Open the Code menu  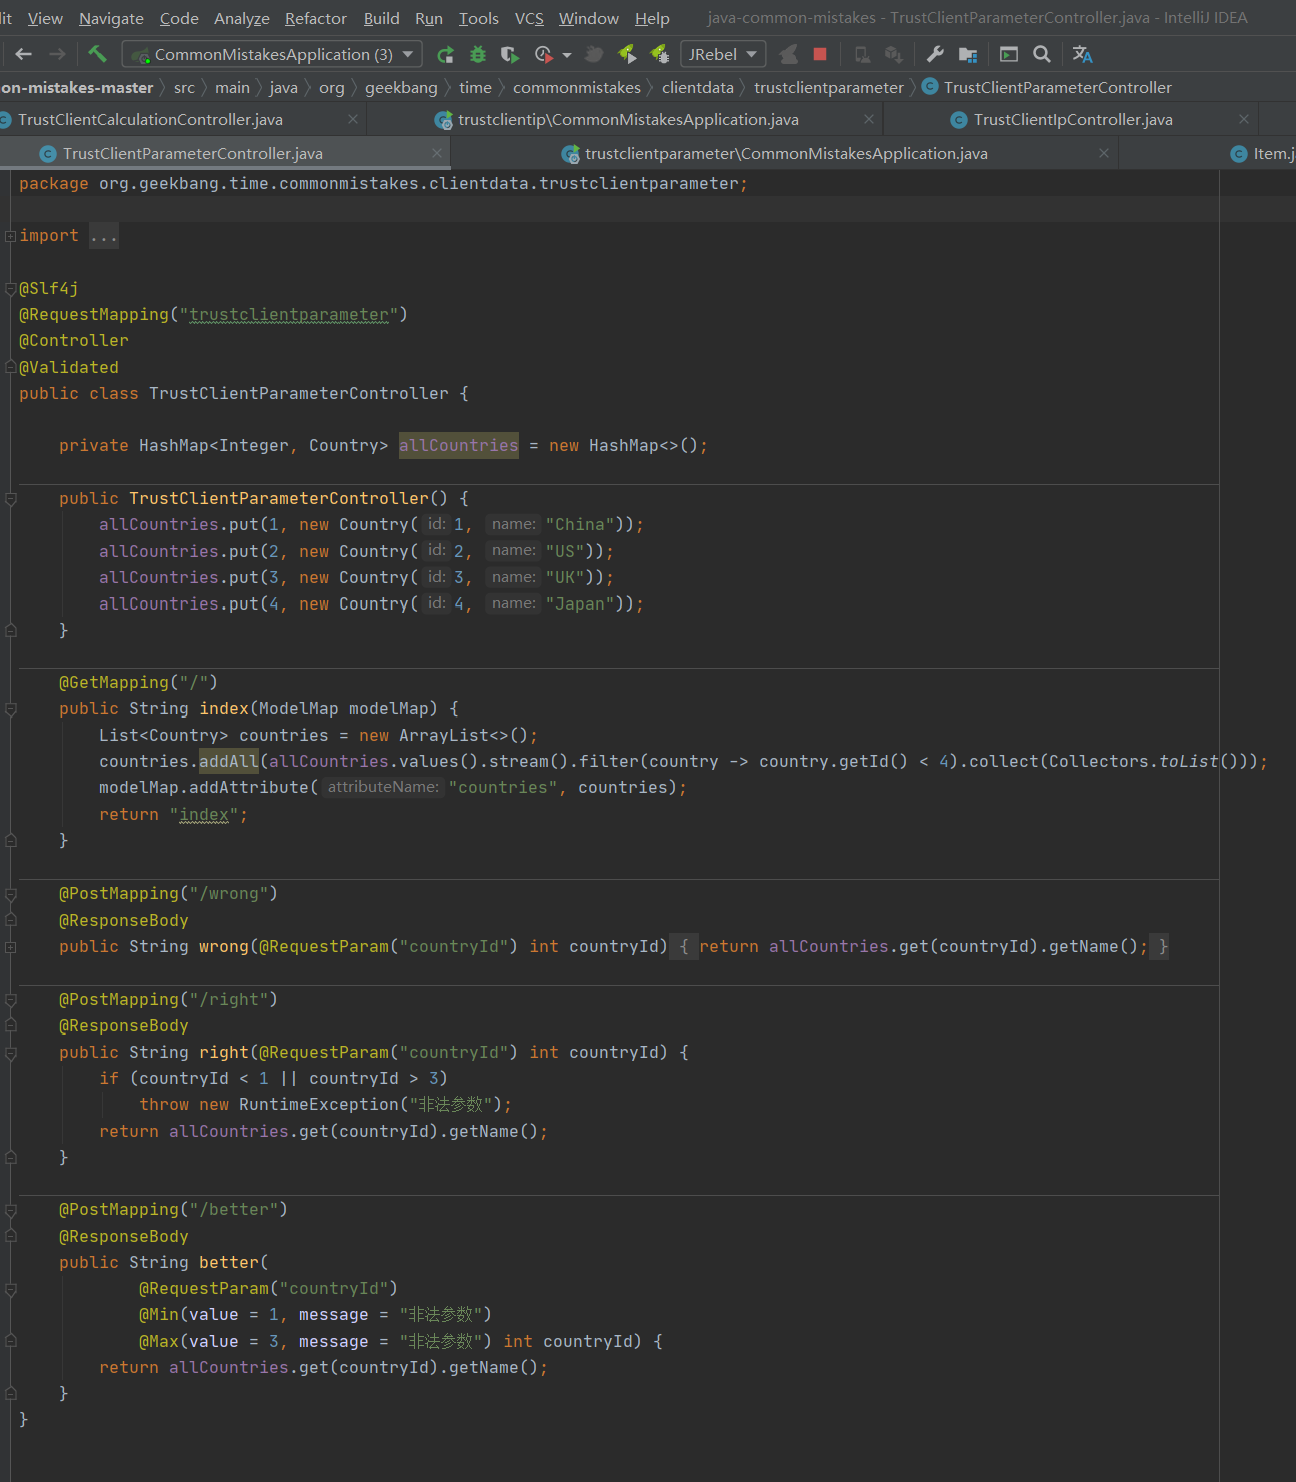(179, 18)
